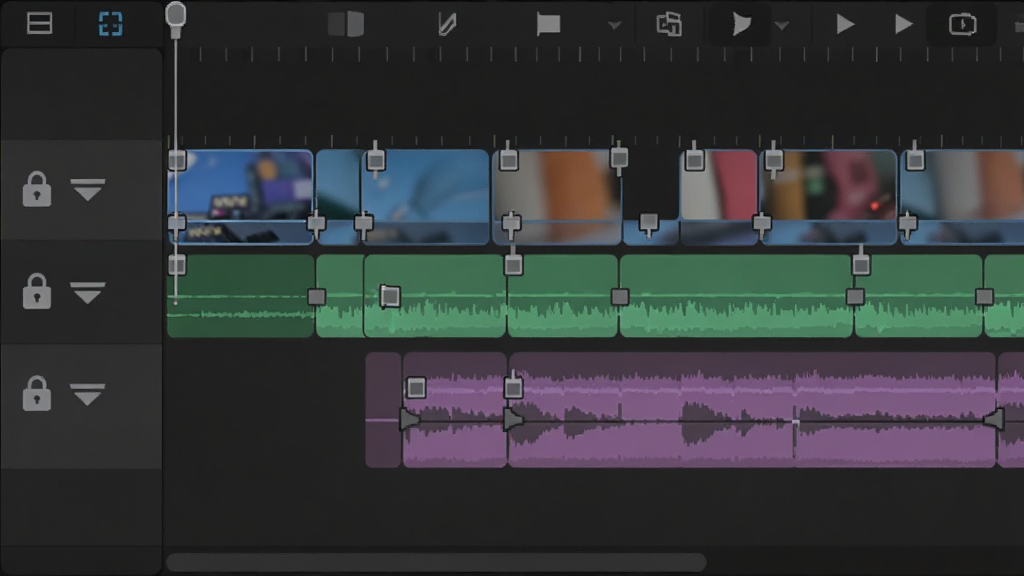Expand the video track options triangle
This screenshot has width=1024, height=576.
[88, 189]
